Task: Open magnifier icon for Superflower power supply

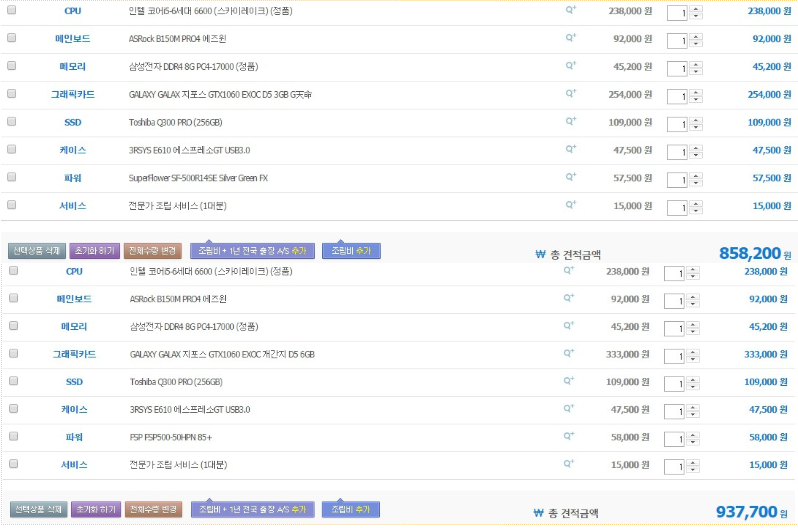Action: (x=571, y=177)
